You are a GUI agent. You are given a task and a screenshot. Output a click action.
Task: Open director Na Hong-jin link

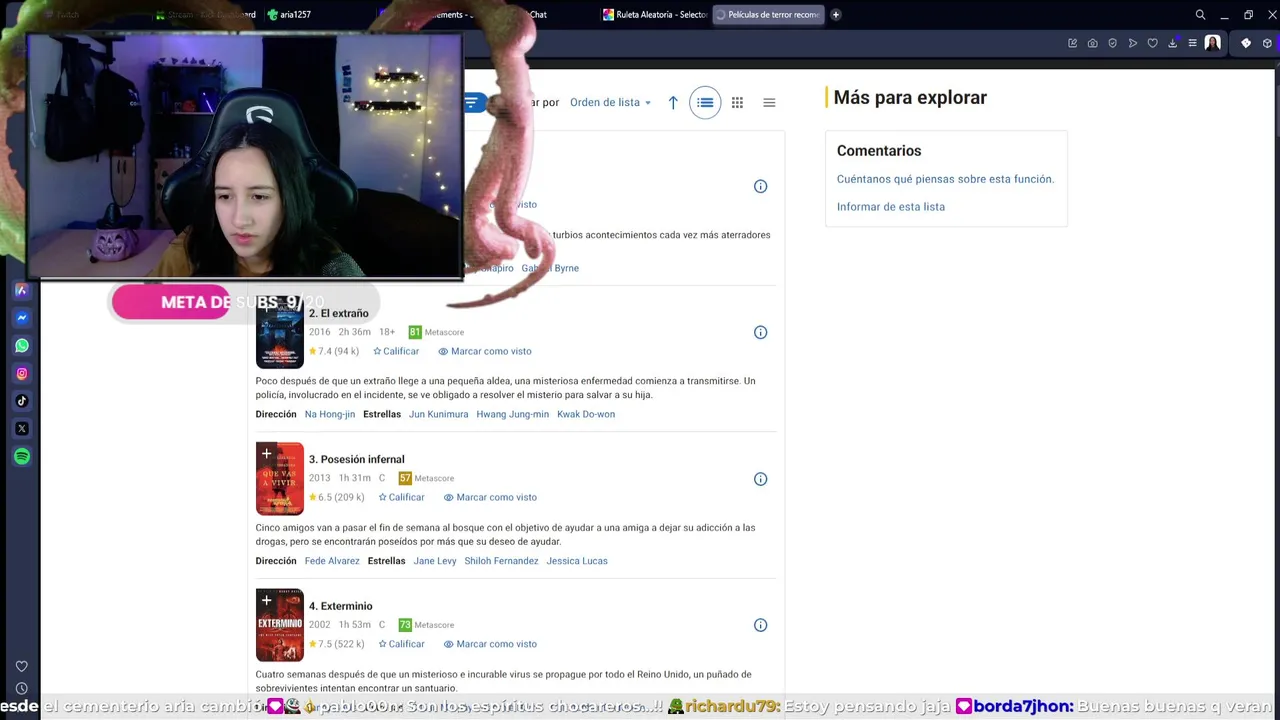(330, 414)
